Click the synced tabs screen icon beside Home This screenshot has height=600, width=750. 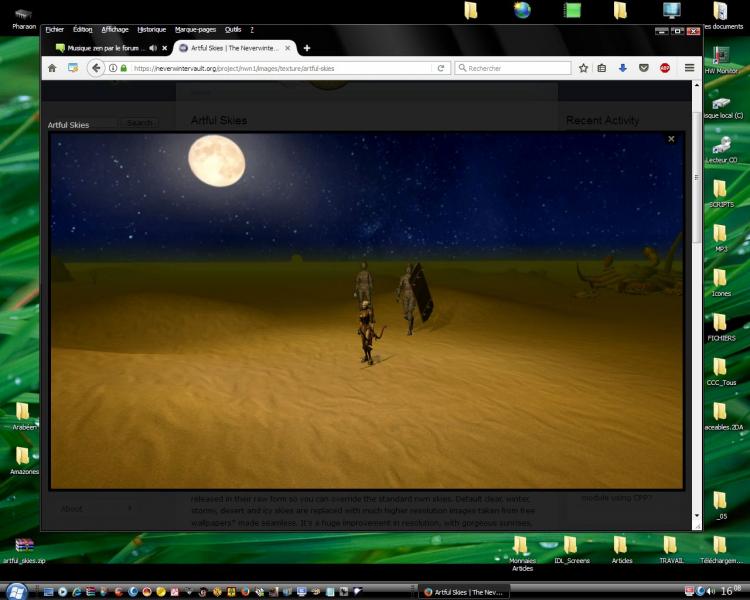coord(73,68)
